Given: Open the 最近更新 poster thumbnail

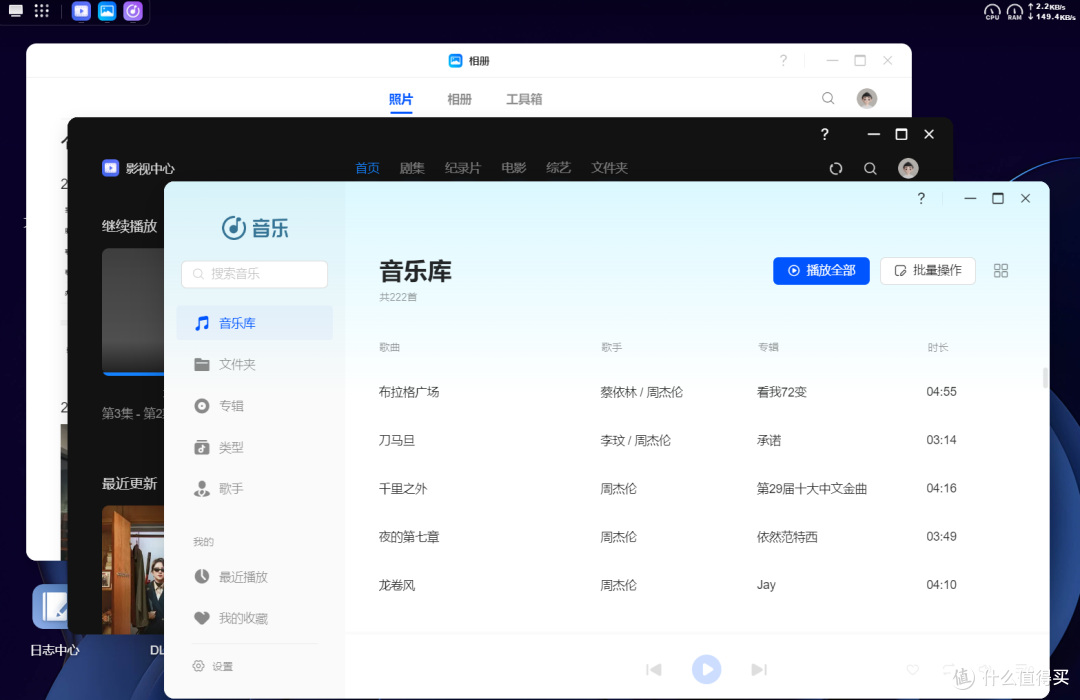Looking at the screenshot, I should 133,569.
